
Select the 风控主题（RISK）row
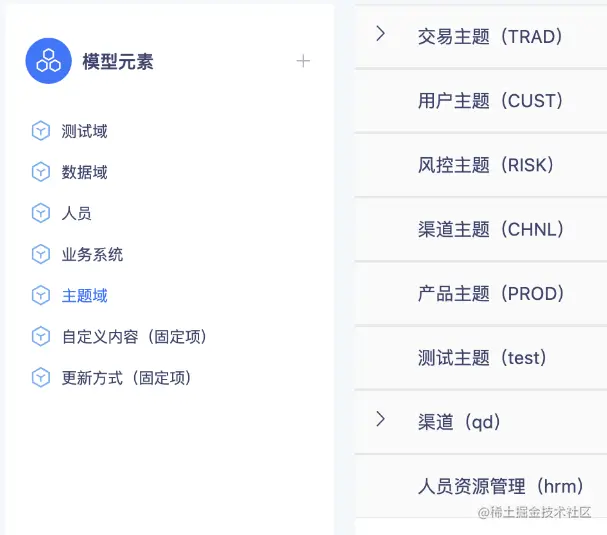[x=481, y=165]
